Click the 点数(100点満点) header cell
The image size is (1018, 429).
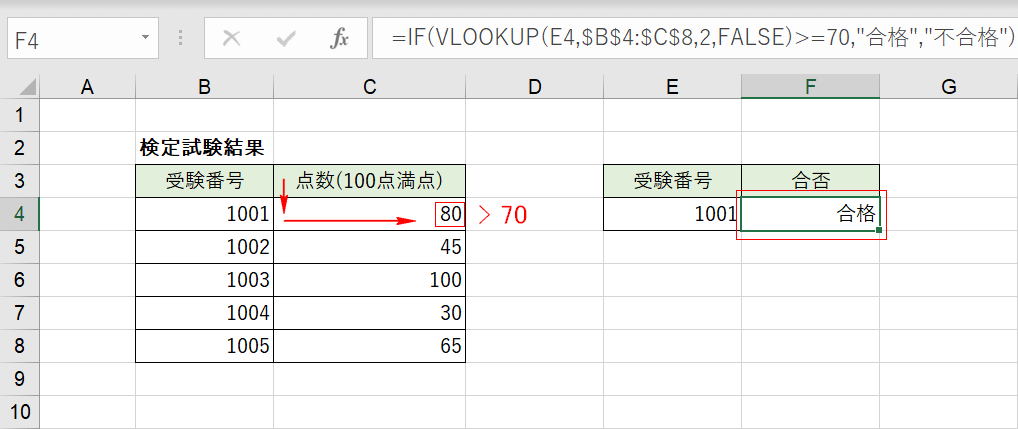(369, 182)
